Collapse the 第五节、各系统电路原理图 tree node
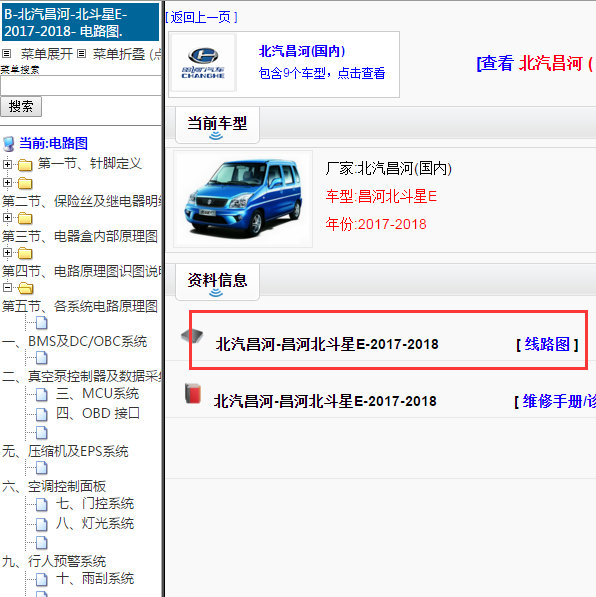The width and height of the screenshot is (596, 597). tap(7, 287)
